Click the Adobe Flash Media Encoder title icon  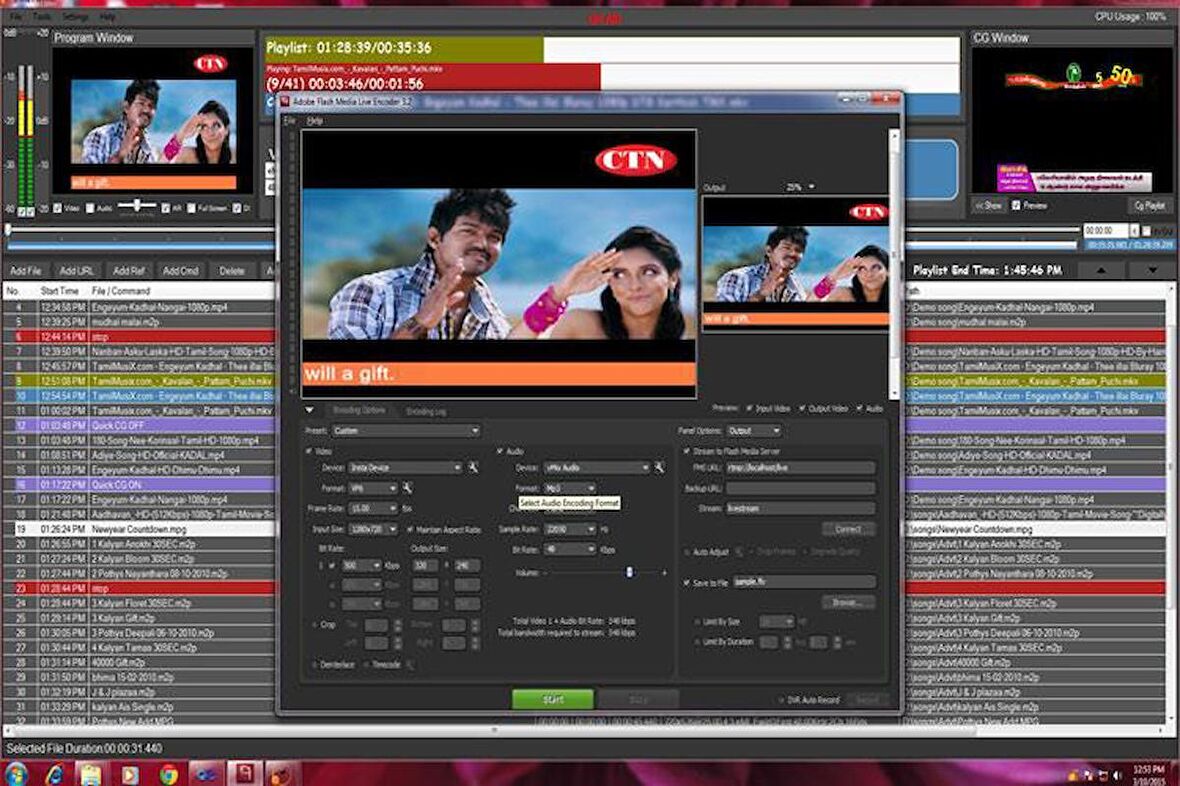285,101
